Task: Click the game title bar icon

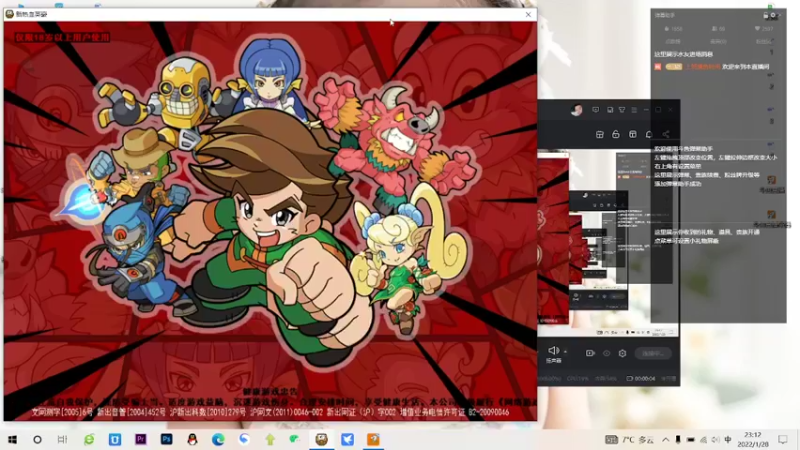Action: [9, 14]
